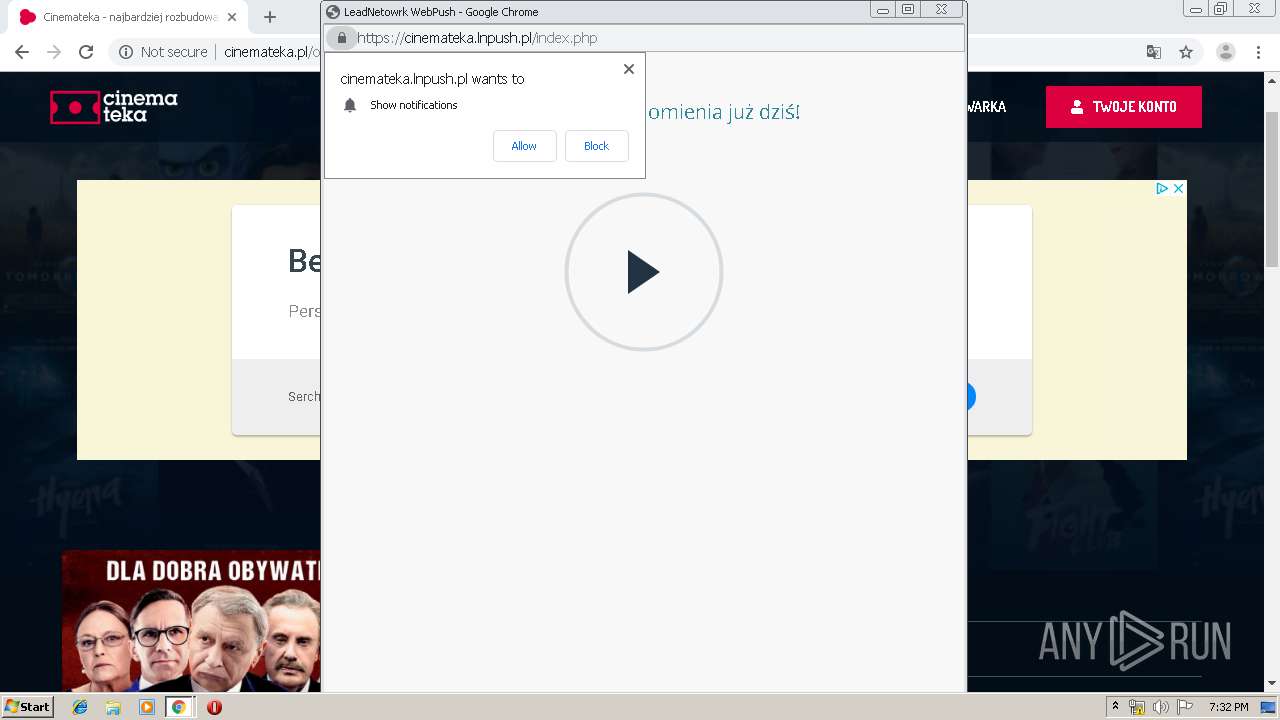Viewport: 1280px width, 720px height.
Task: Select the popup window URL field
Action: (x=645, y=38)
